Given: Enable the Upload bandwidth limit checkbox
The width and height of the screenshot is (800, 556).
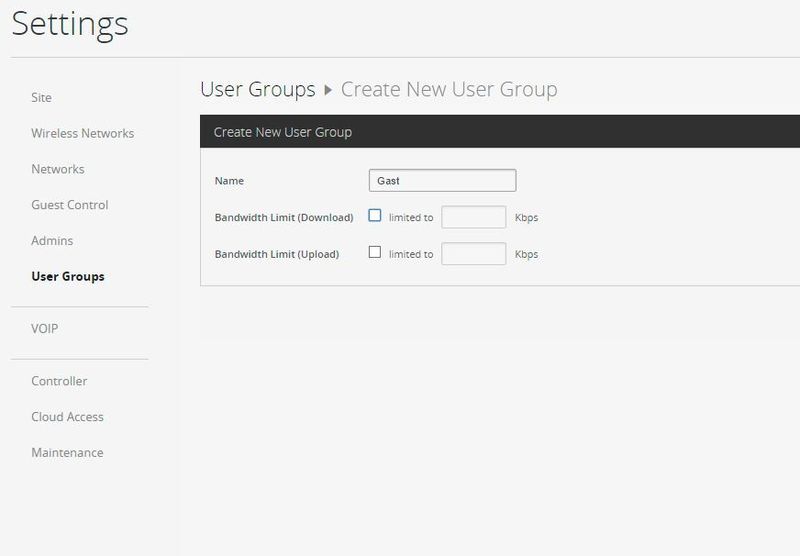Looking at the screenshot, I should tap(374, 252).
